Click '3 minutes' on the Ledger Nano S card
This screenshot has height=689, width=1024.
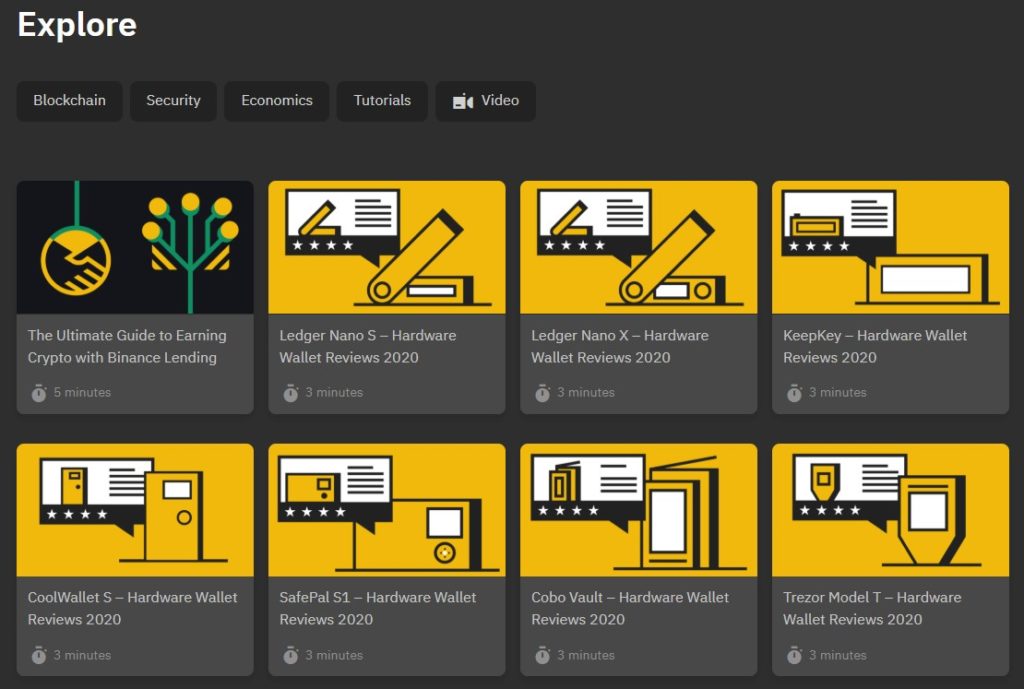coord(334,393)
